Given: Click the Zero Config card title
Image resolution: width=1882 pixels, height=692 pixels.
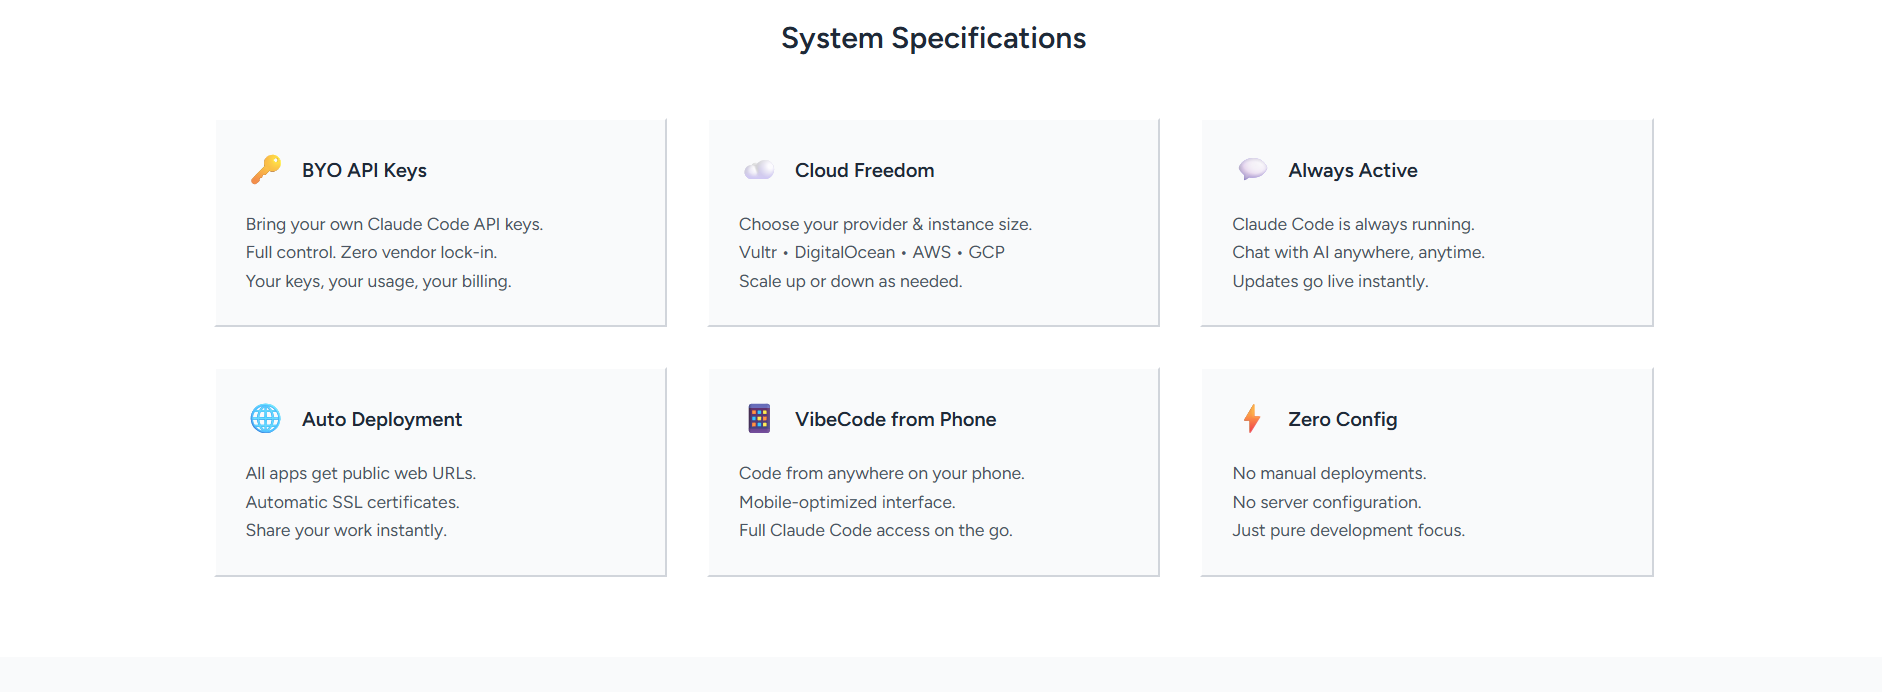Looking at the screenshot, I should point(1342,419).
